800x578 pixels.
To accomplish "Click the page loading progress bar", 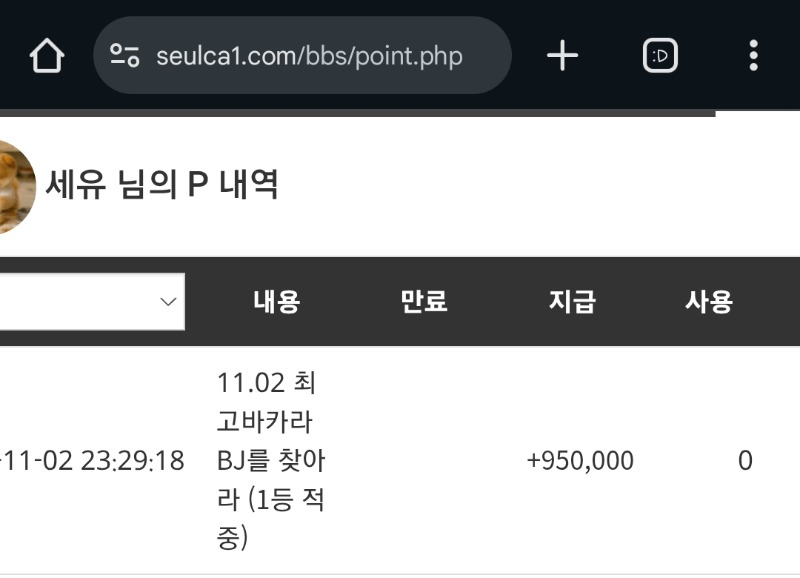I will [x=358, y=114].
